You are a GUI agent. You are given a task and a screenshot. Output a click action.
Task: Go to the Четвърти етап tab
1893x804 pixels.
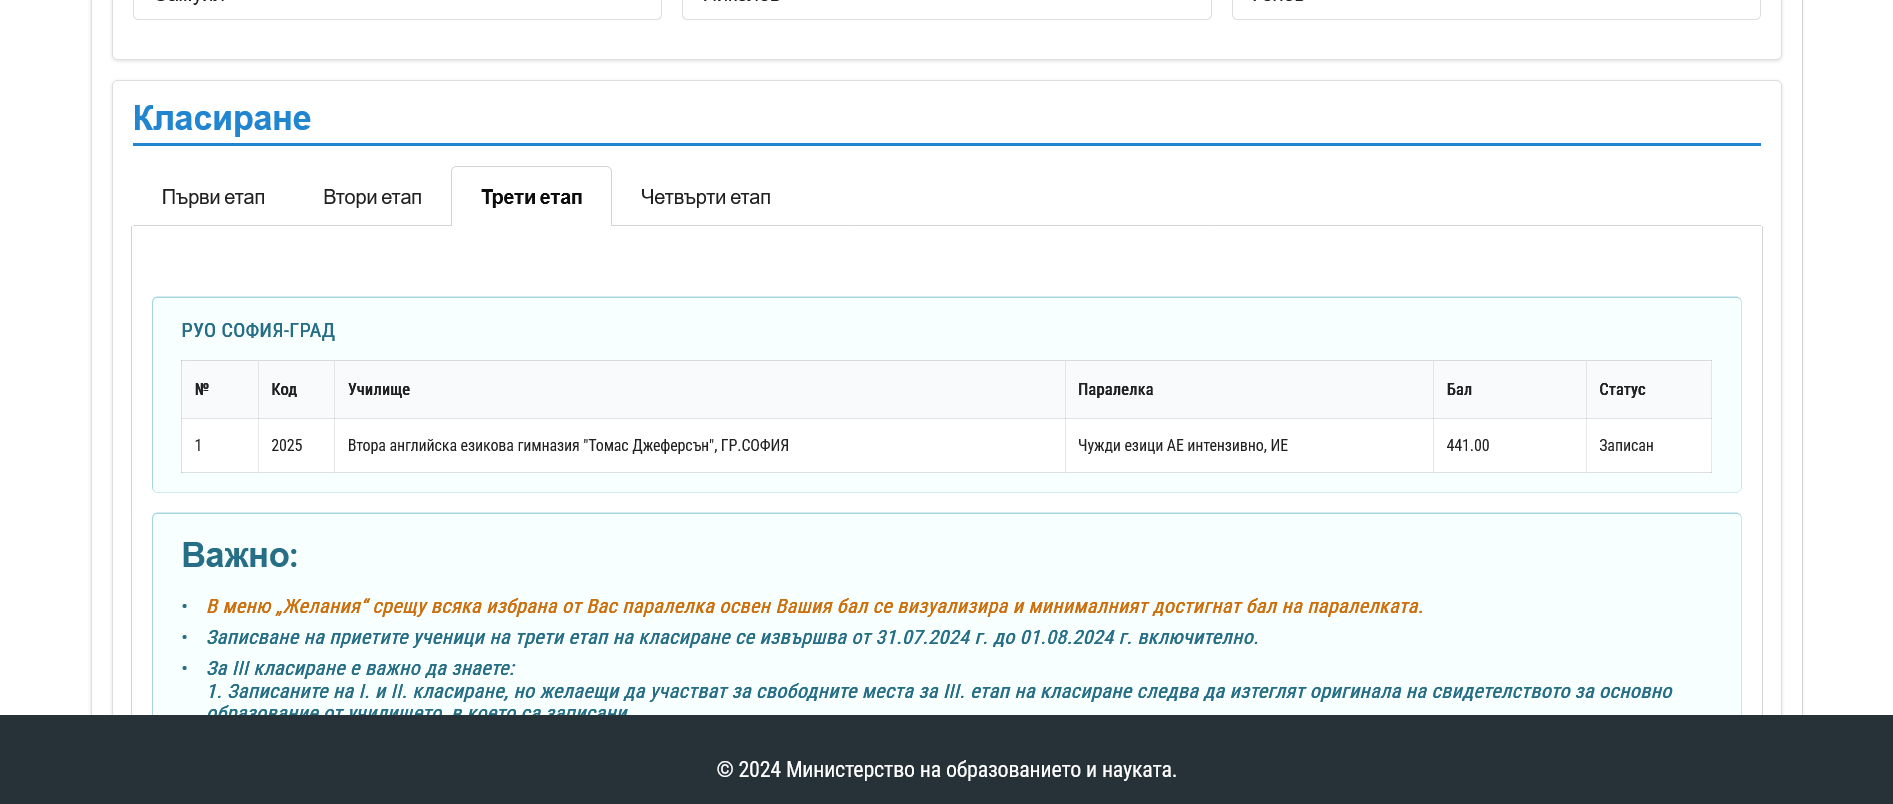tap(705, 197)
